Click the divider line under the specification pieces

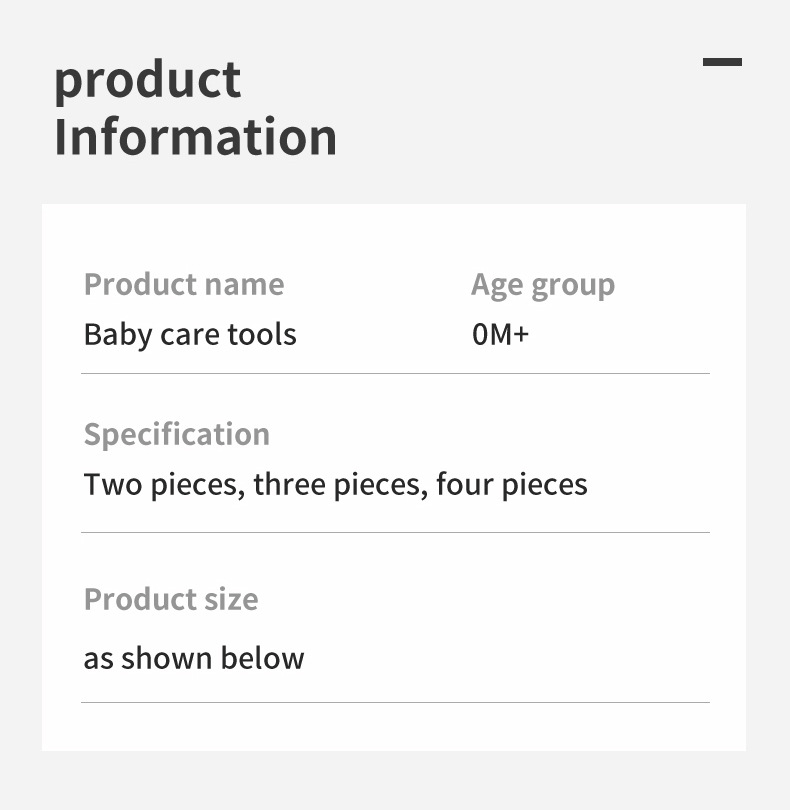395,532
